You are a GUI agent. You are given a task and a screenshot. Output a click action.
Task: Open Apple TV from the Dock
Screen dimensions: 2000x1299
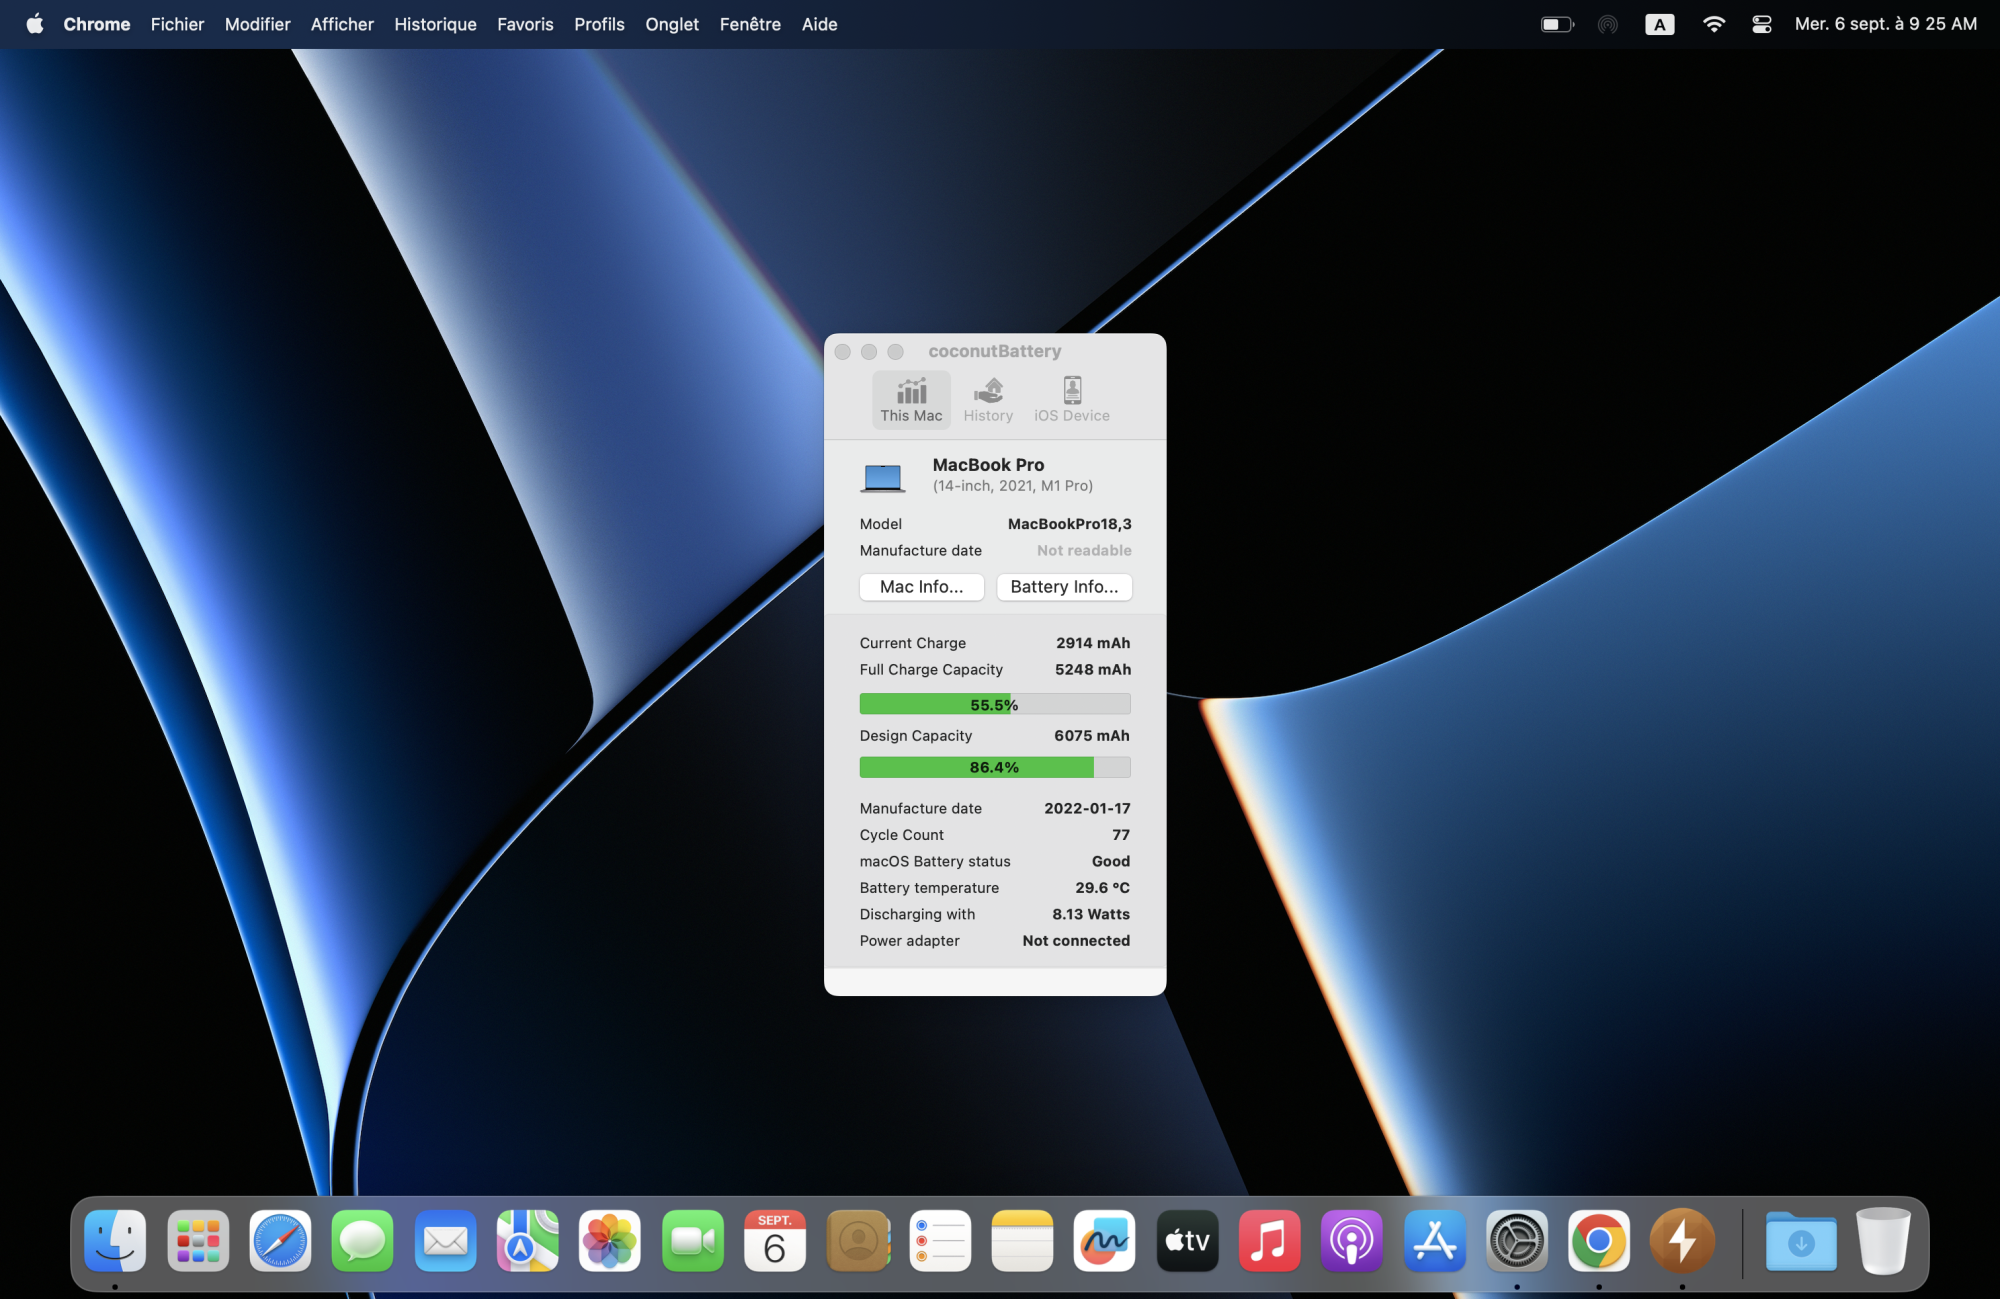[x=1187, y=1241]
